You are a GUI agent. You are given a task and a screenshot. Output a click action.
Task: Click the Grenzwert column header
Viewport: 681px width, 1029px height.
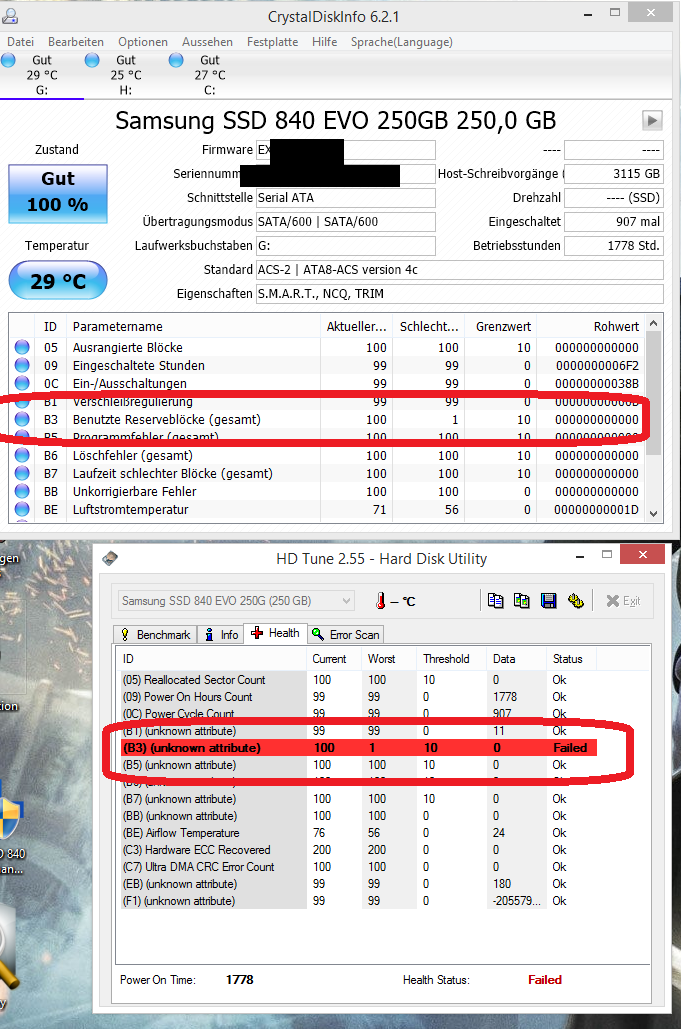(x=503, y=326)
